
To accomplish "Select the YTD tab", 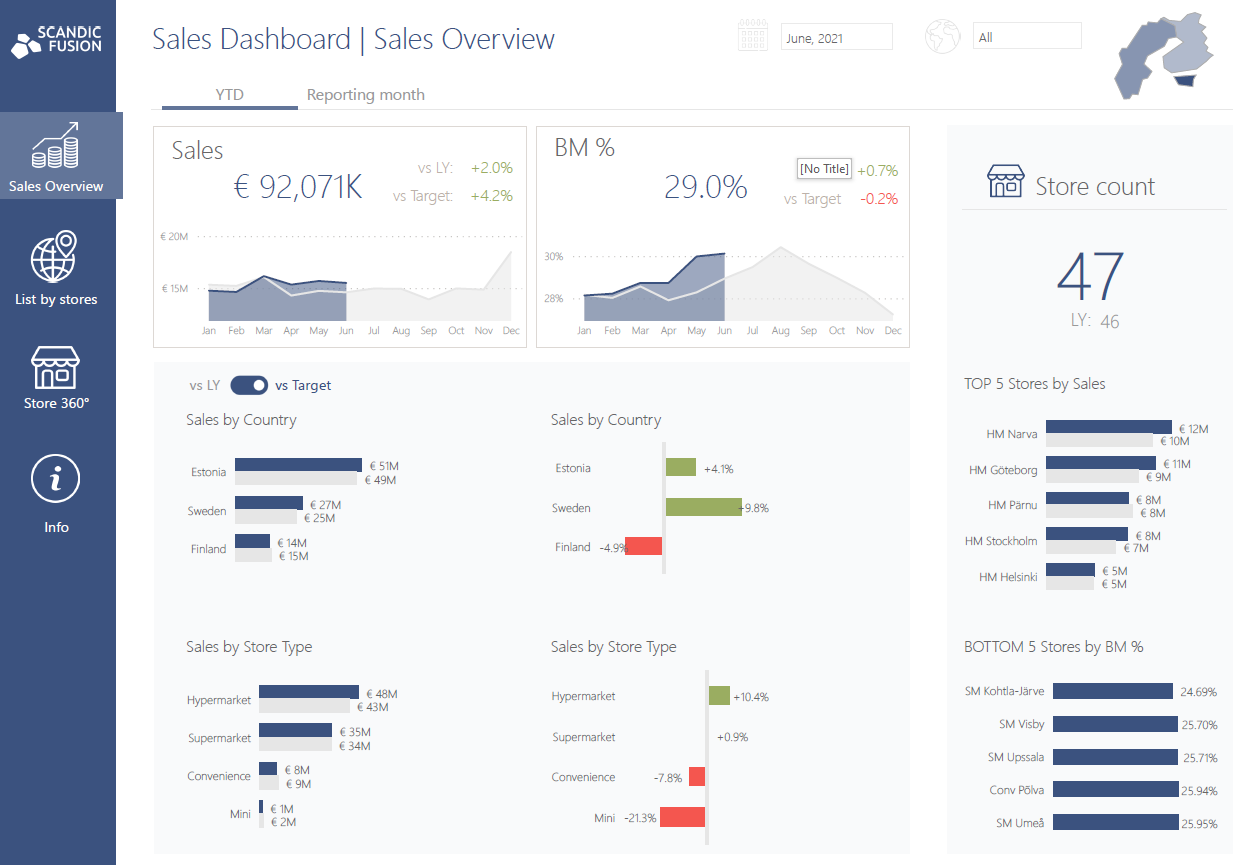I will tap(229, 94).
